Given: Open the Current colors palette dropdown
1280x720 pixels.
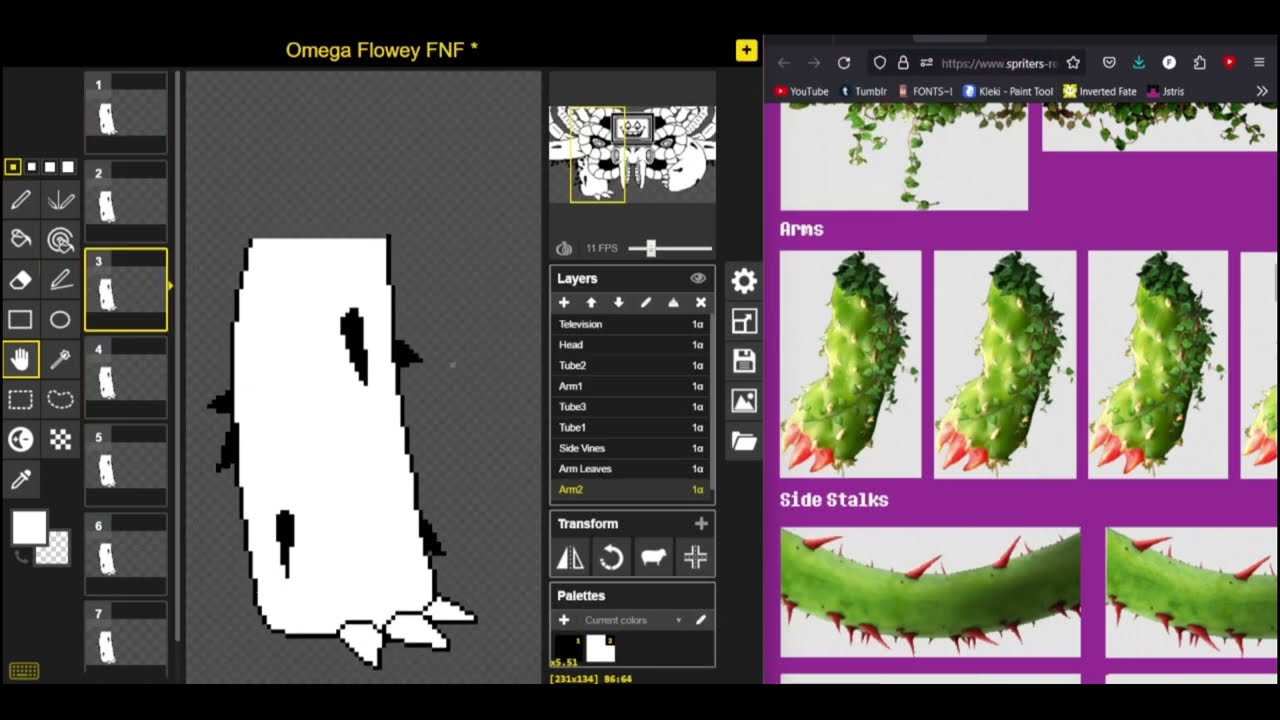Looking at the screenshot, I should [634, 620].
